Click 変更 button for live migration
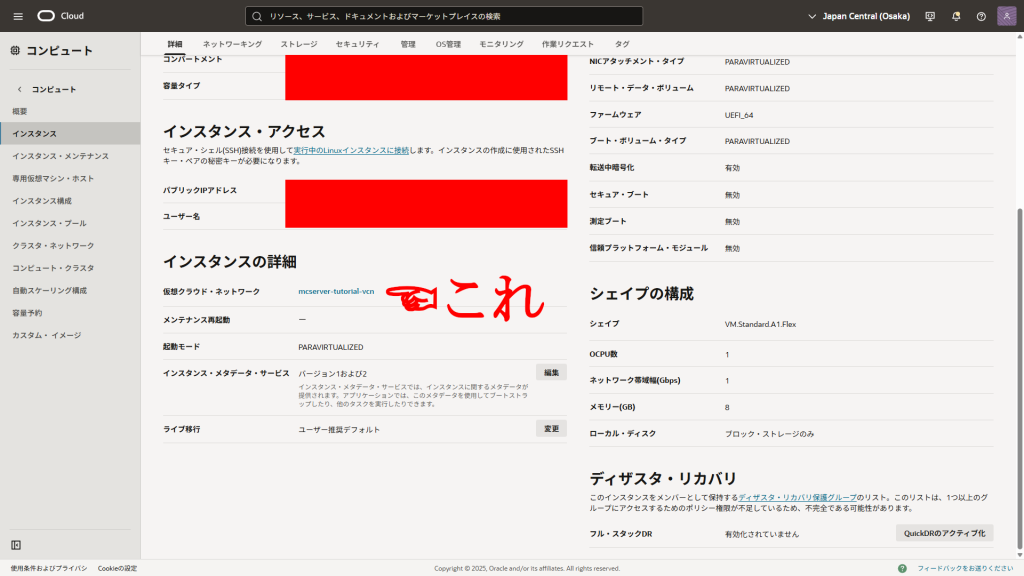 click(551, 429)
